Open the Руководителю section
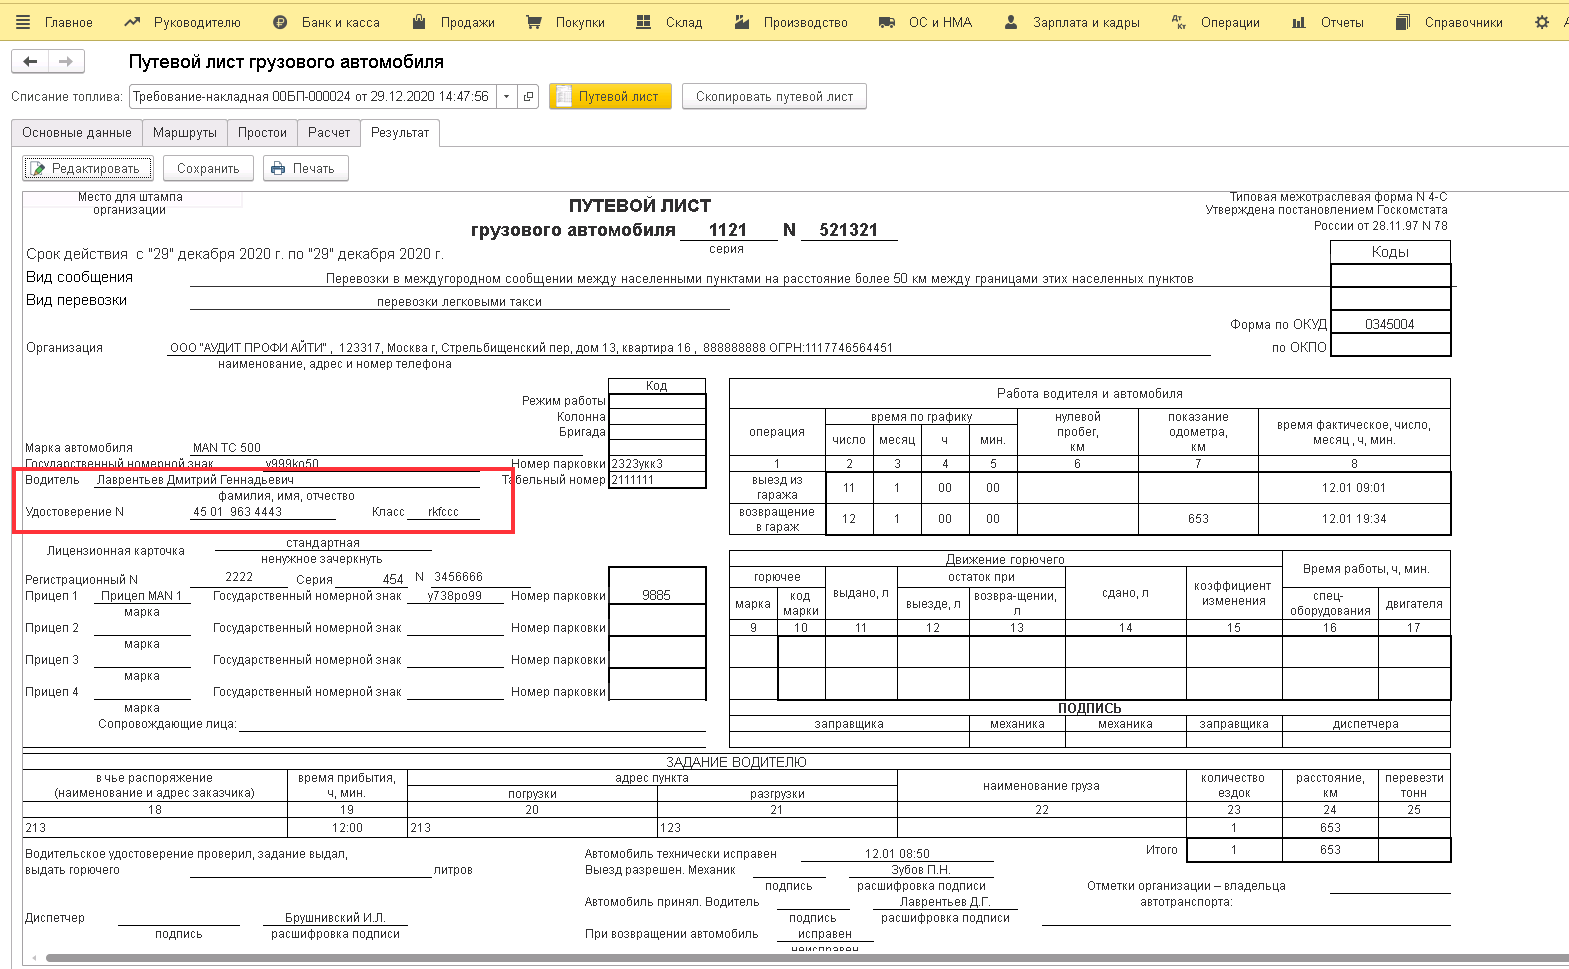1569x969 pixels. tap(183, 22)
